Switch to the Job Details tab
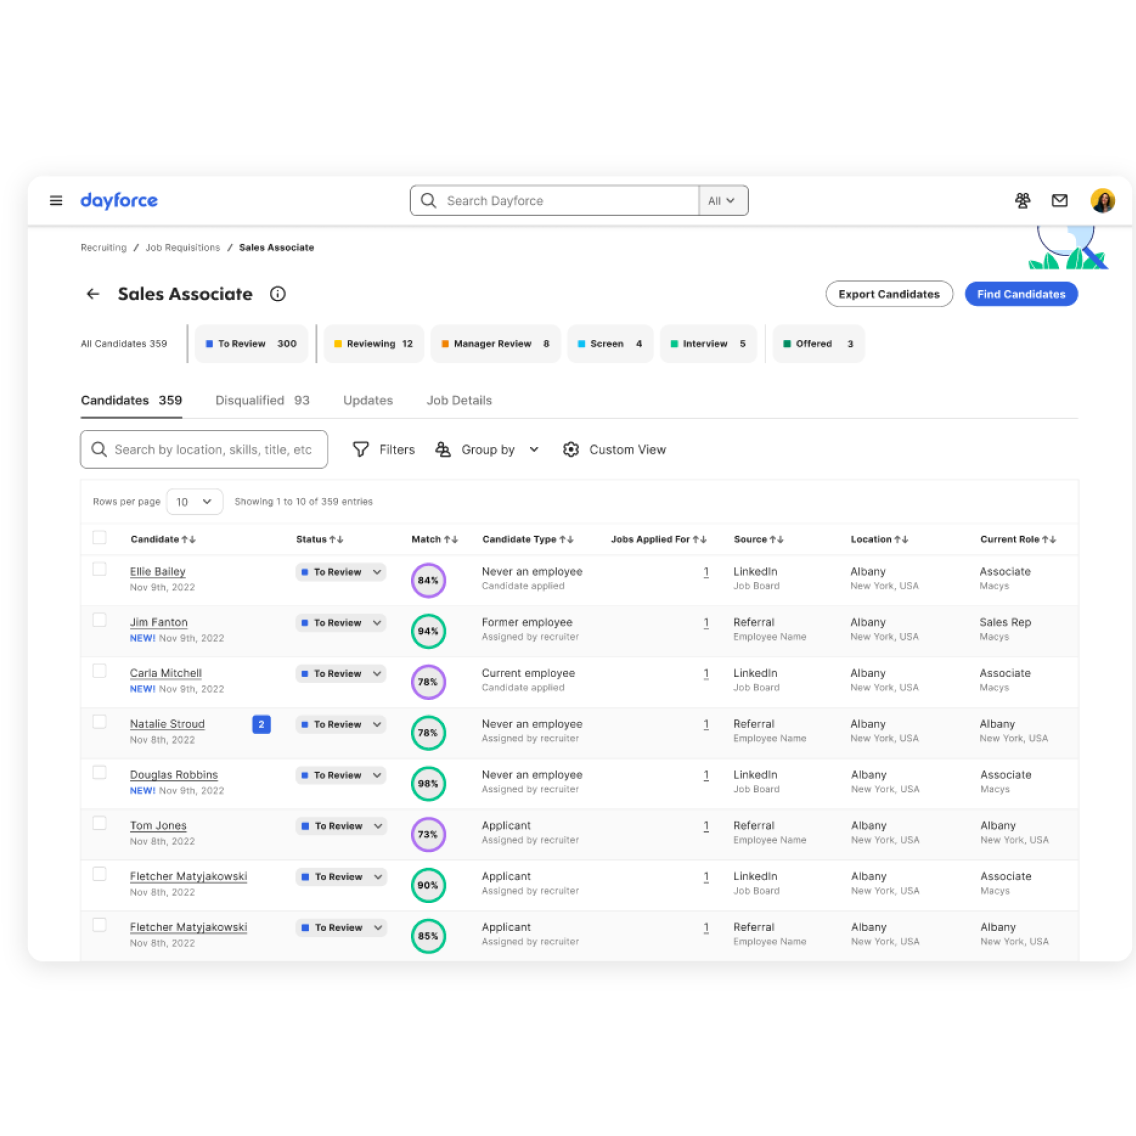The width and height of the screenshot is (1136, 1136). 459,400
